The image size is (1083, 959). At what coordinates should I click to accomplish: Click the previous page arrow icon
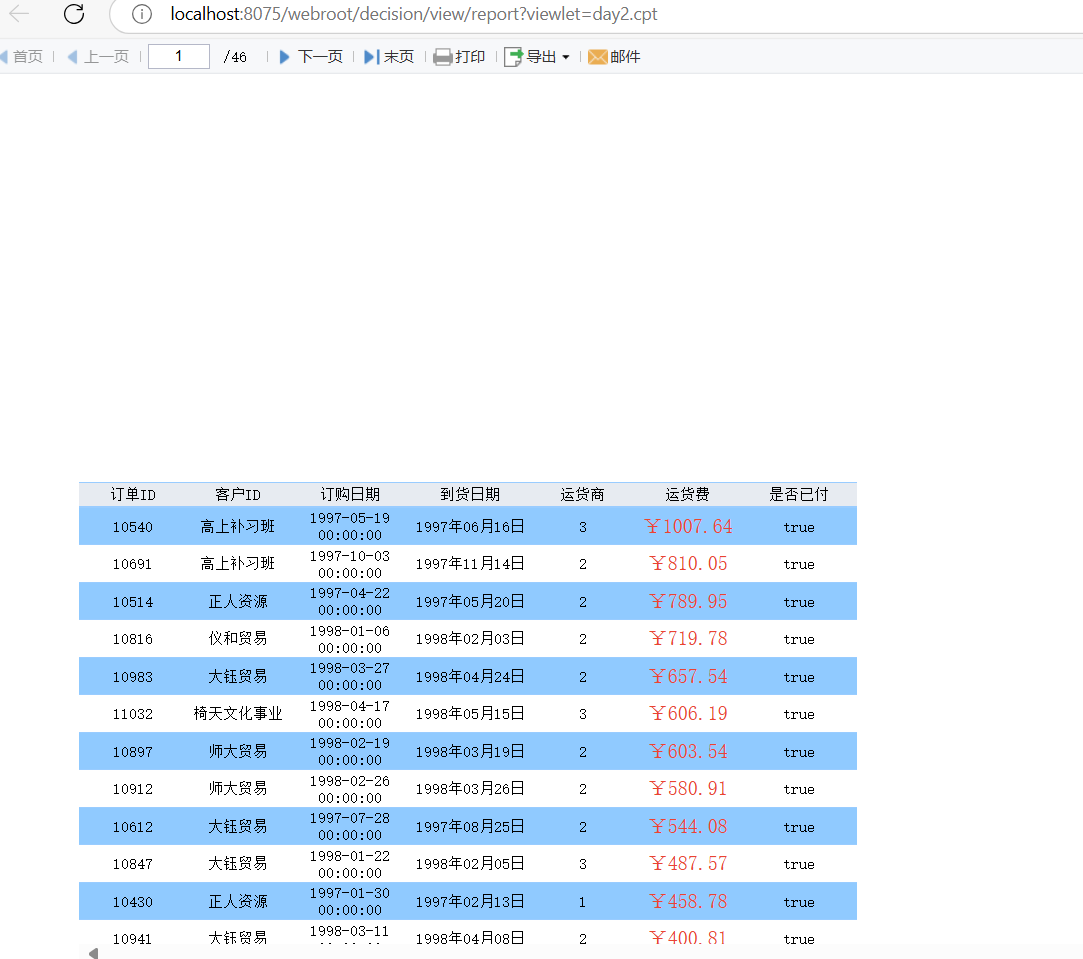coord(73,57)
